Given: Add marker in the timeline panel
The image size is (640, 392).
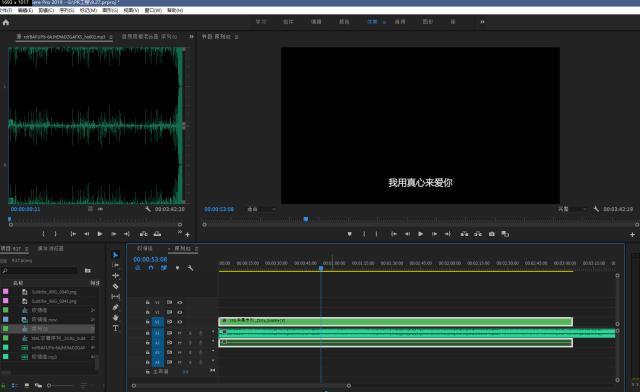Looking at the screenshot, I should 177,268.
